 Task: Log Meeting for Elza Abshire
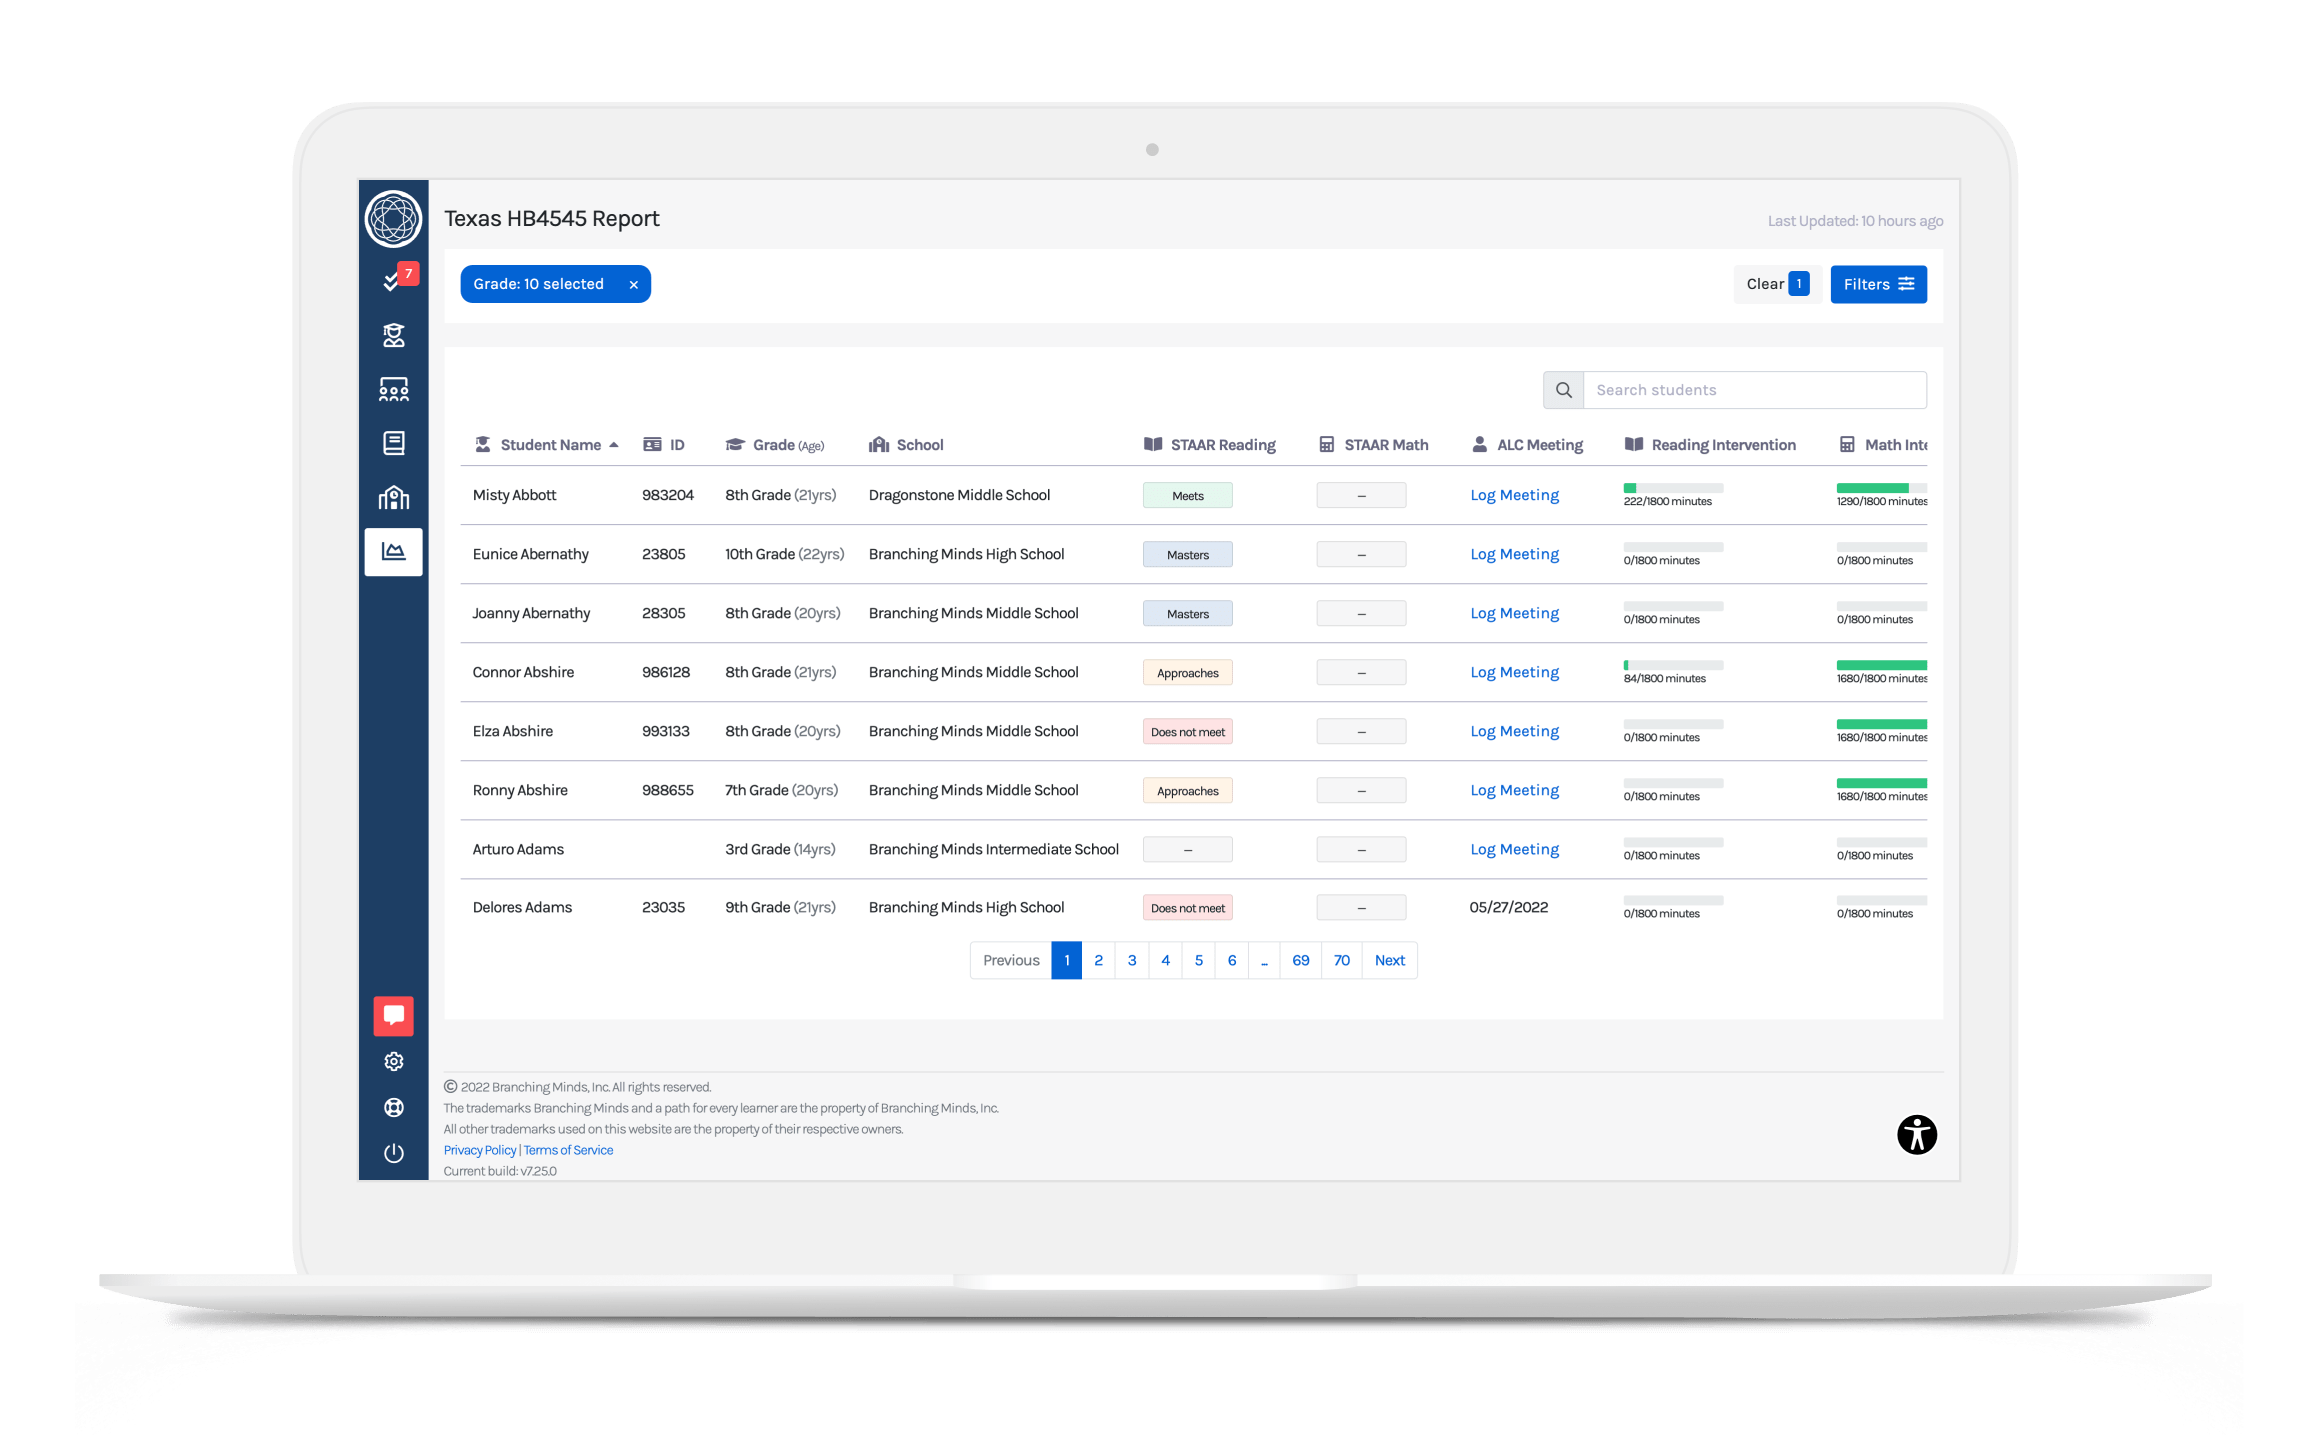1514,731
